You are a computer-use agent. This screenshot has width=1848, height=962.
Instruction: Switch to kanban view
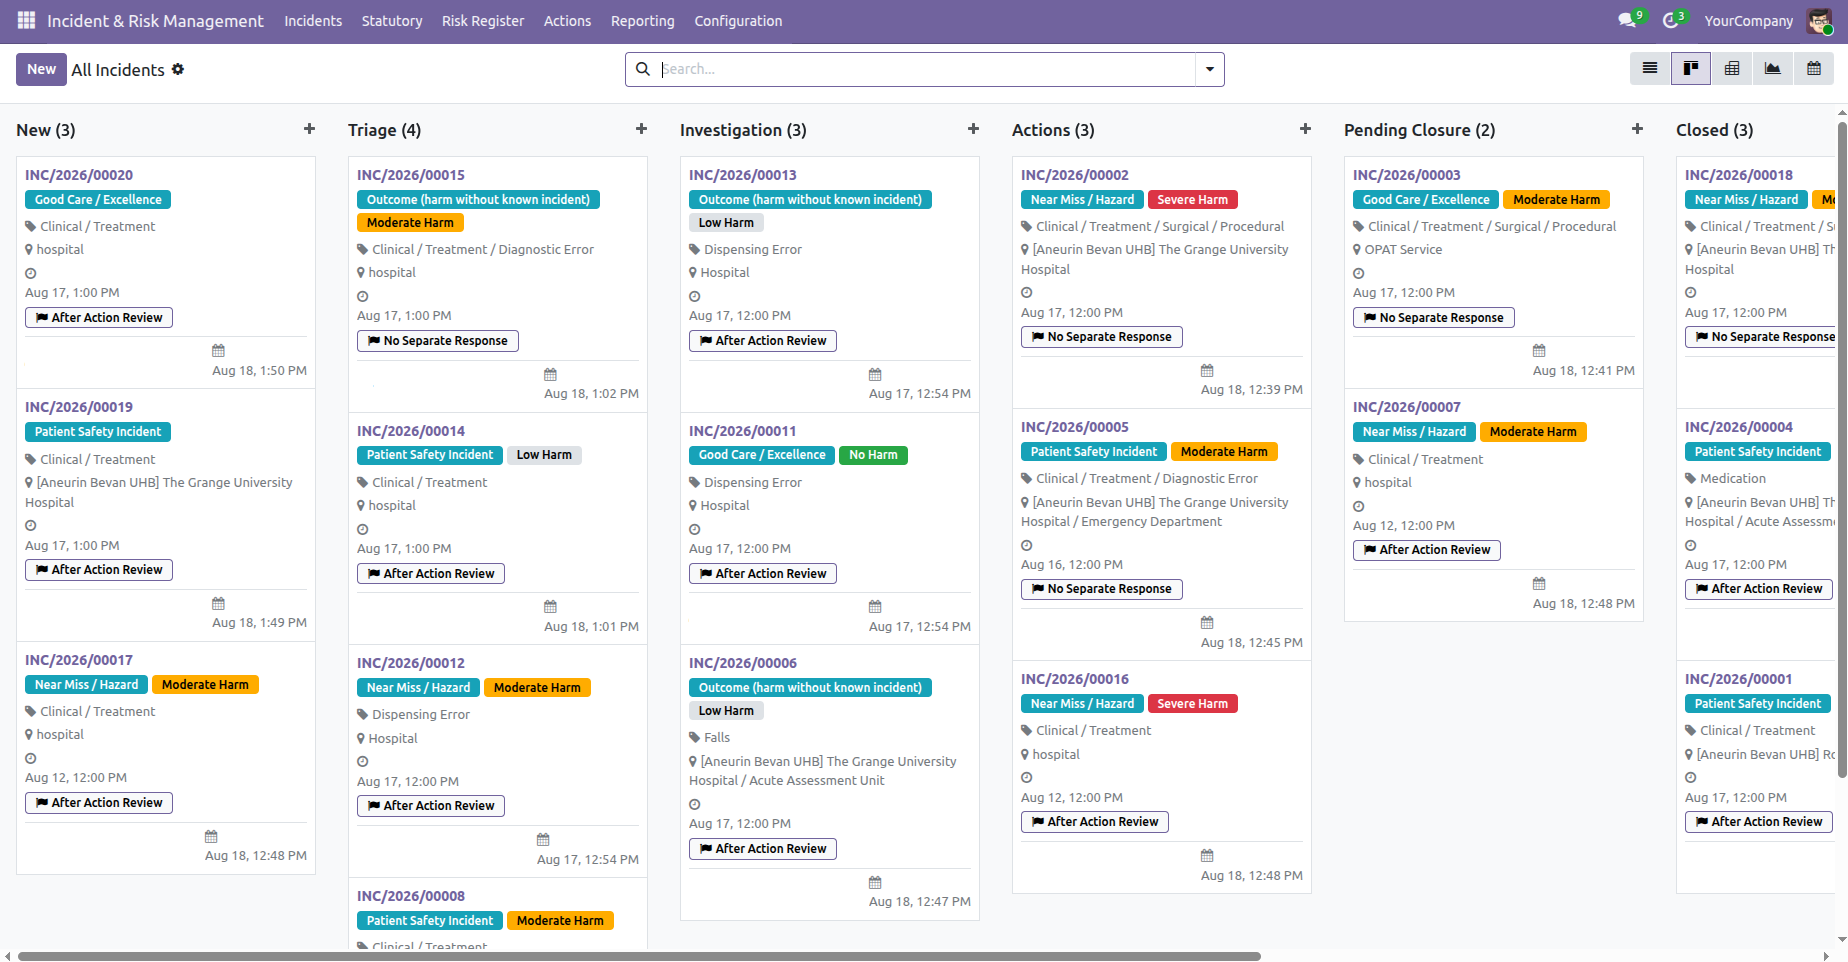(x=1691, y=69)
